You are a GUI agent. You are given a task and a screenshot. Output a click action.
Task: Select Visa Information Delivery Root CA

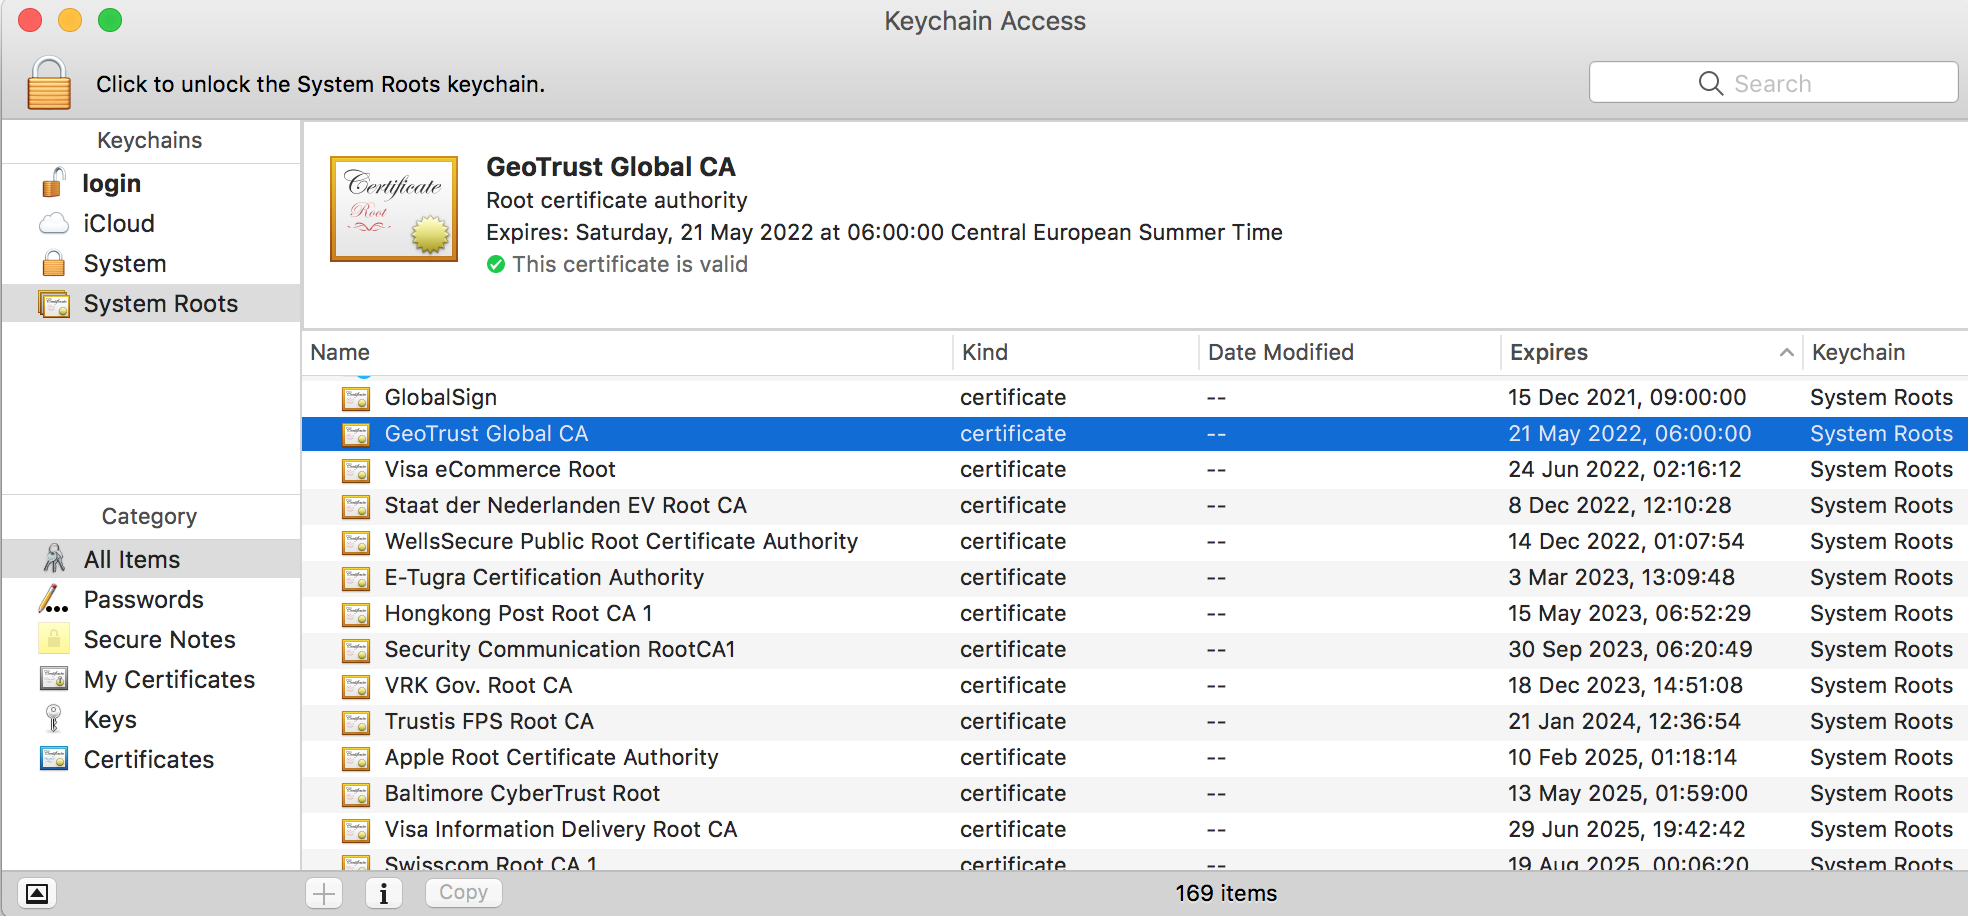1135,829
